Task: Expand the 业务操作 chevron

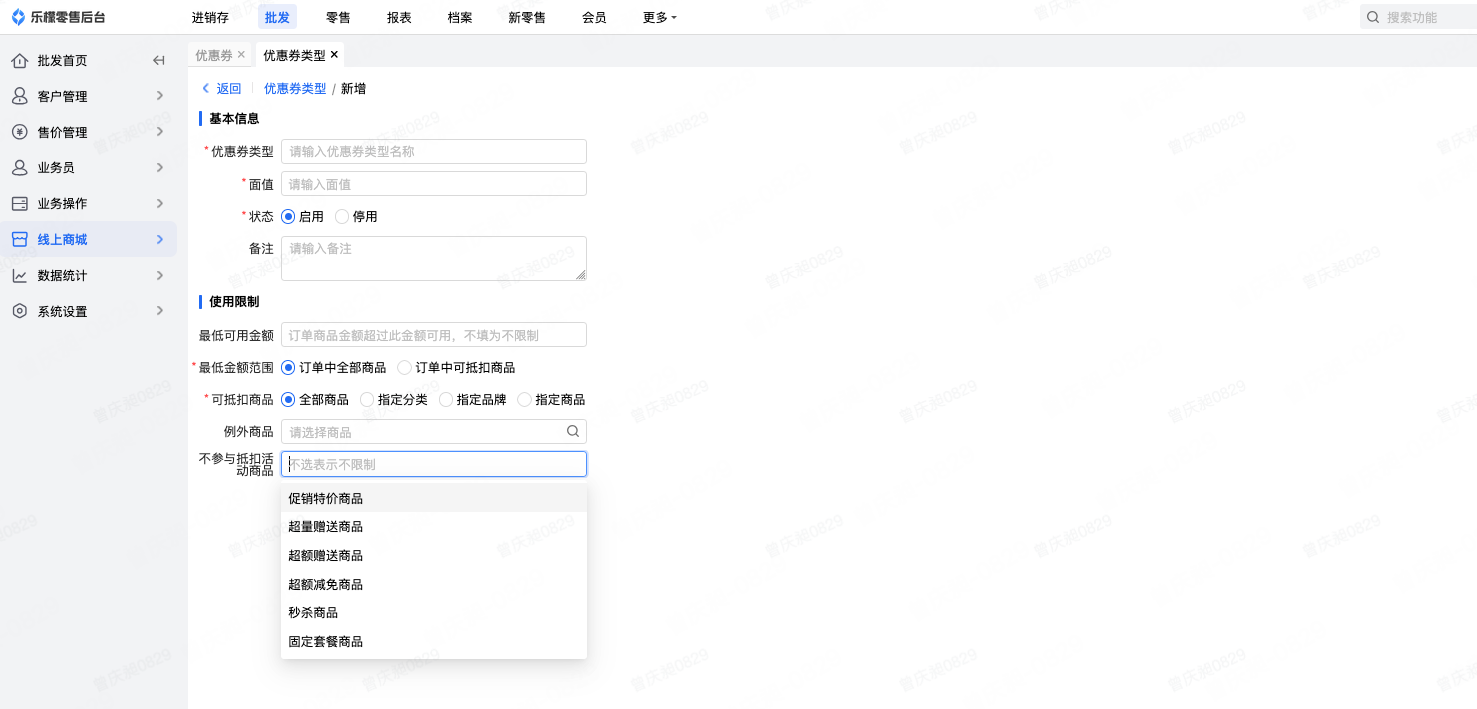Action: [160, 204]
